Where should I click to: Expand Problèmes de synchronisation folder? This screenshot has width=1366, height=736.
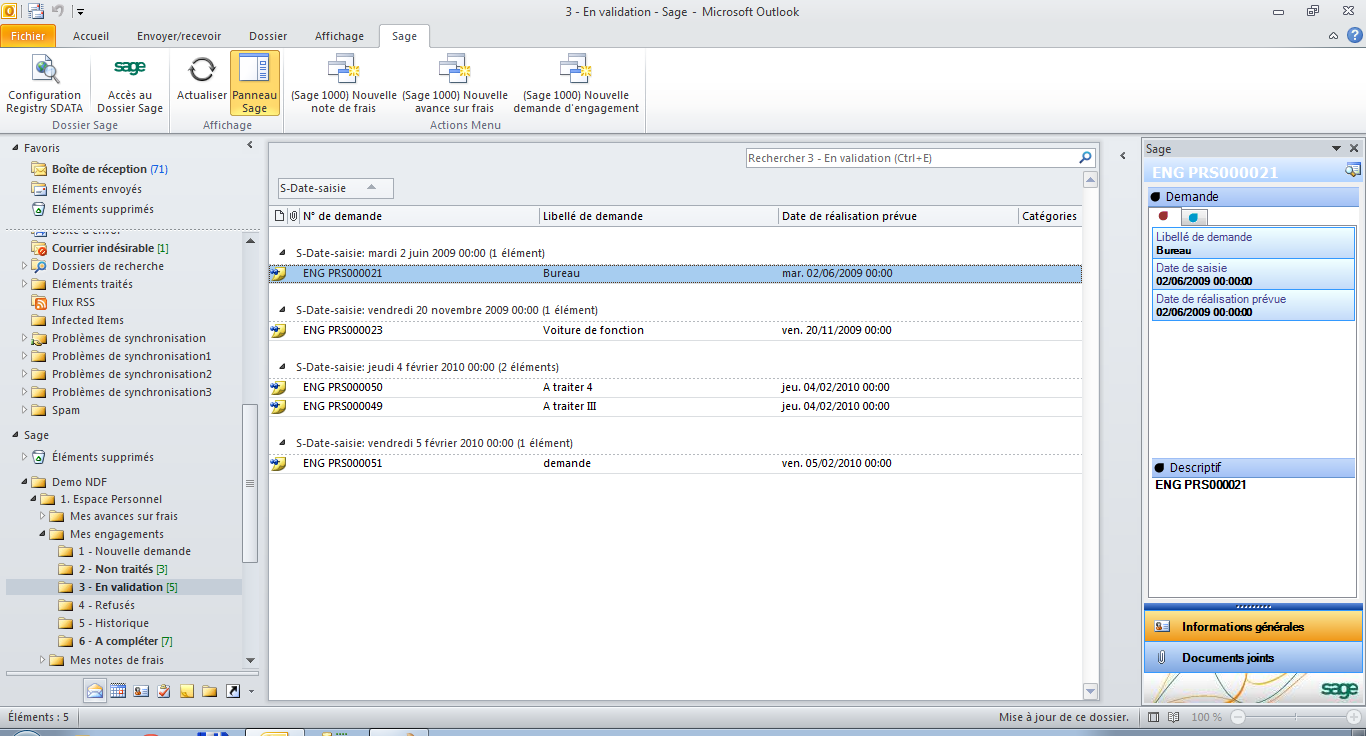(25, 338)
